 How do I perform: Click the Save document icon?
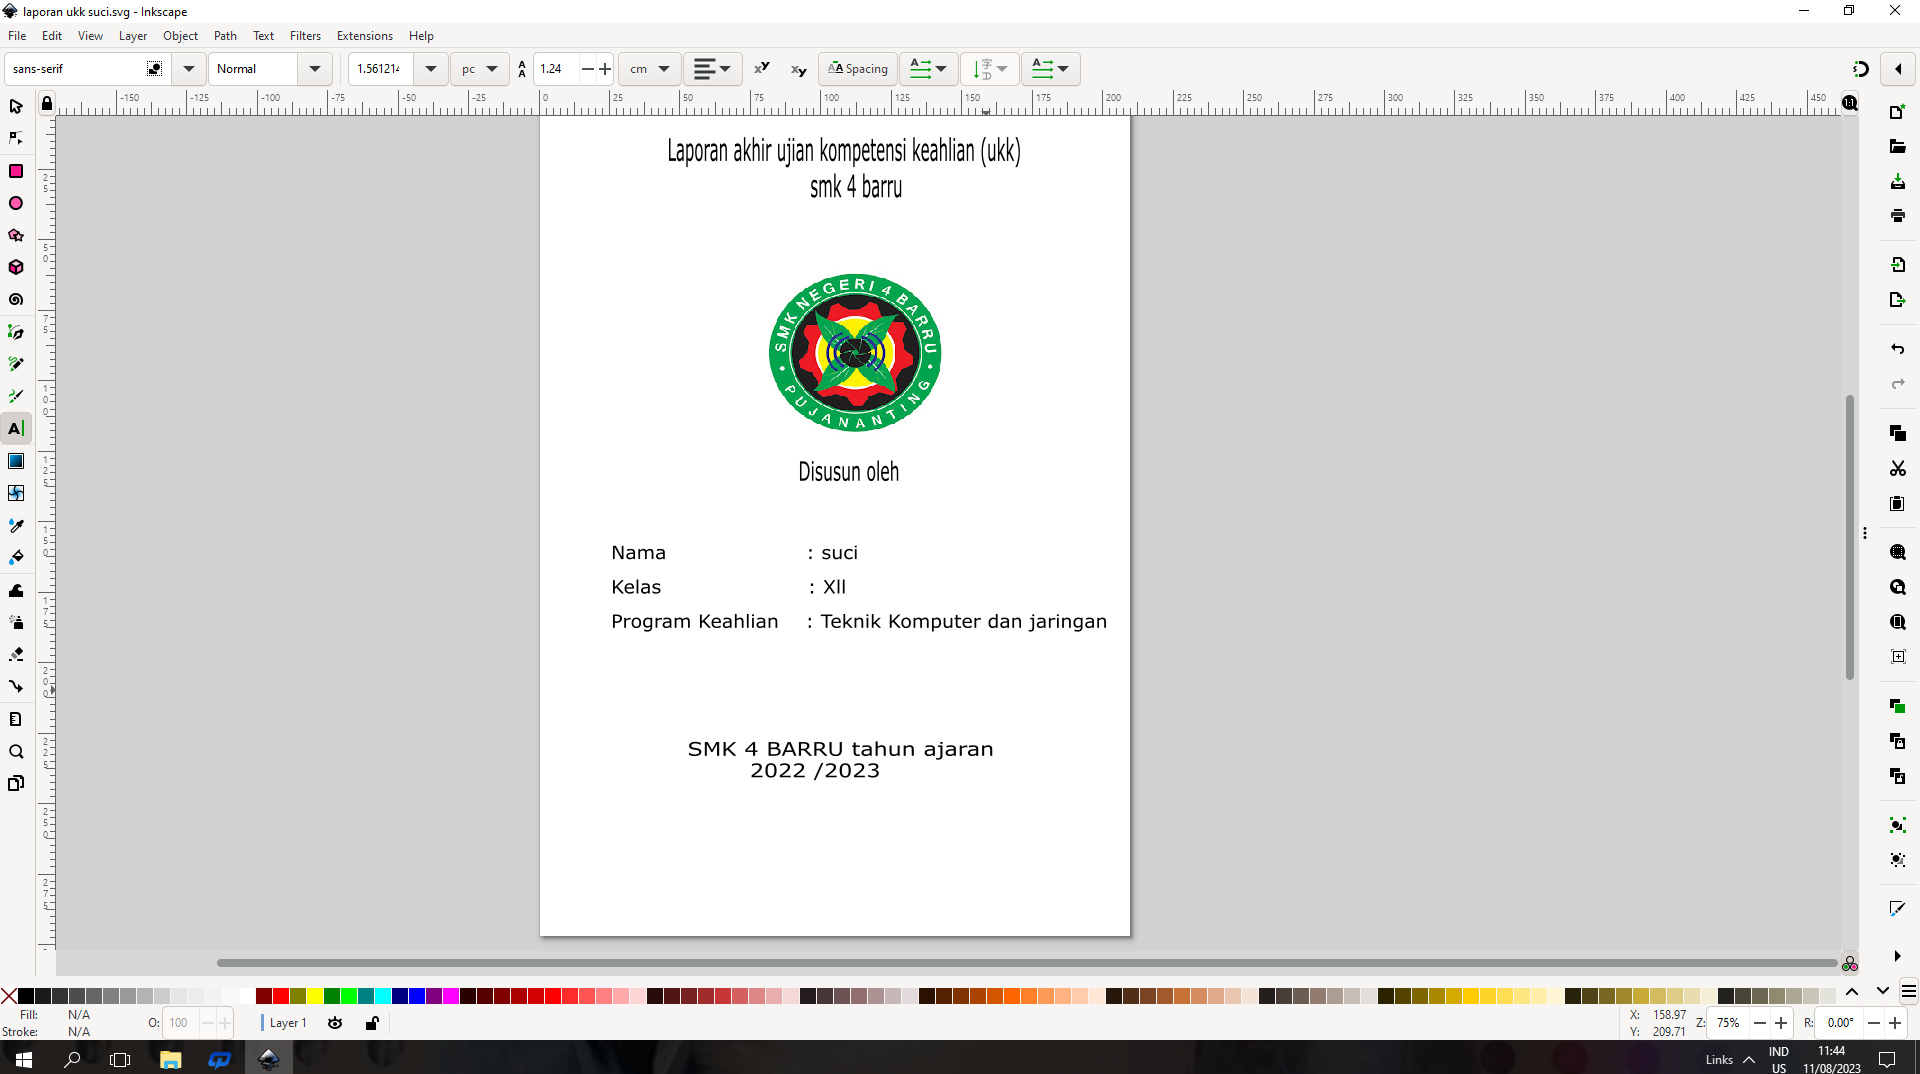pyautogui.click(x=1898, y=181)
